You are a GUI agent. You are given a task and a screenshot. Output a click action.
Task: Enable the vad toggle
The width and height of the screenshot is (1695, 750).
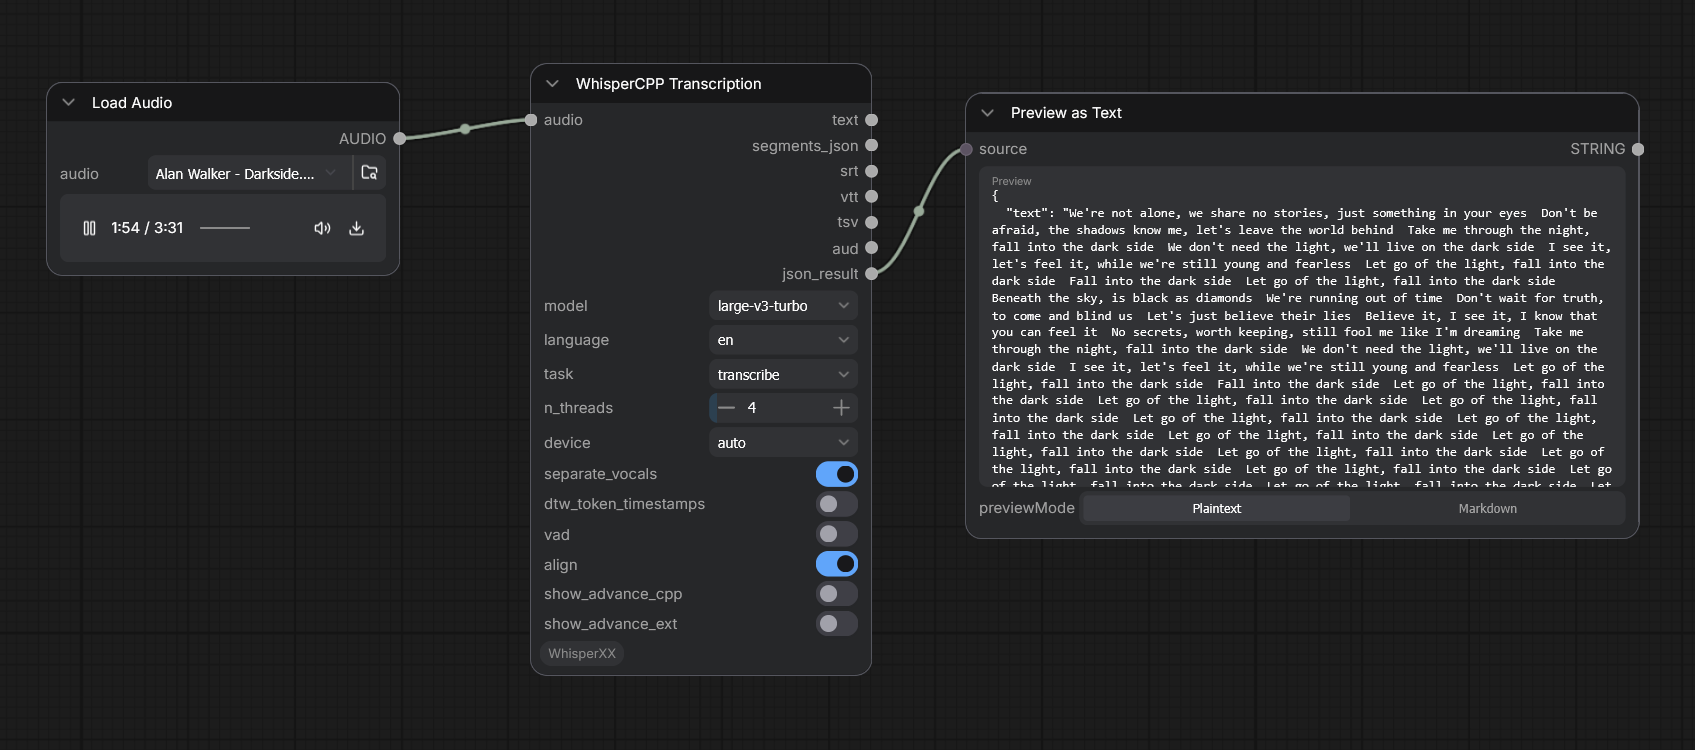coord(837,534)
